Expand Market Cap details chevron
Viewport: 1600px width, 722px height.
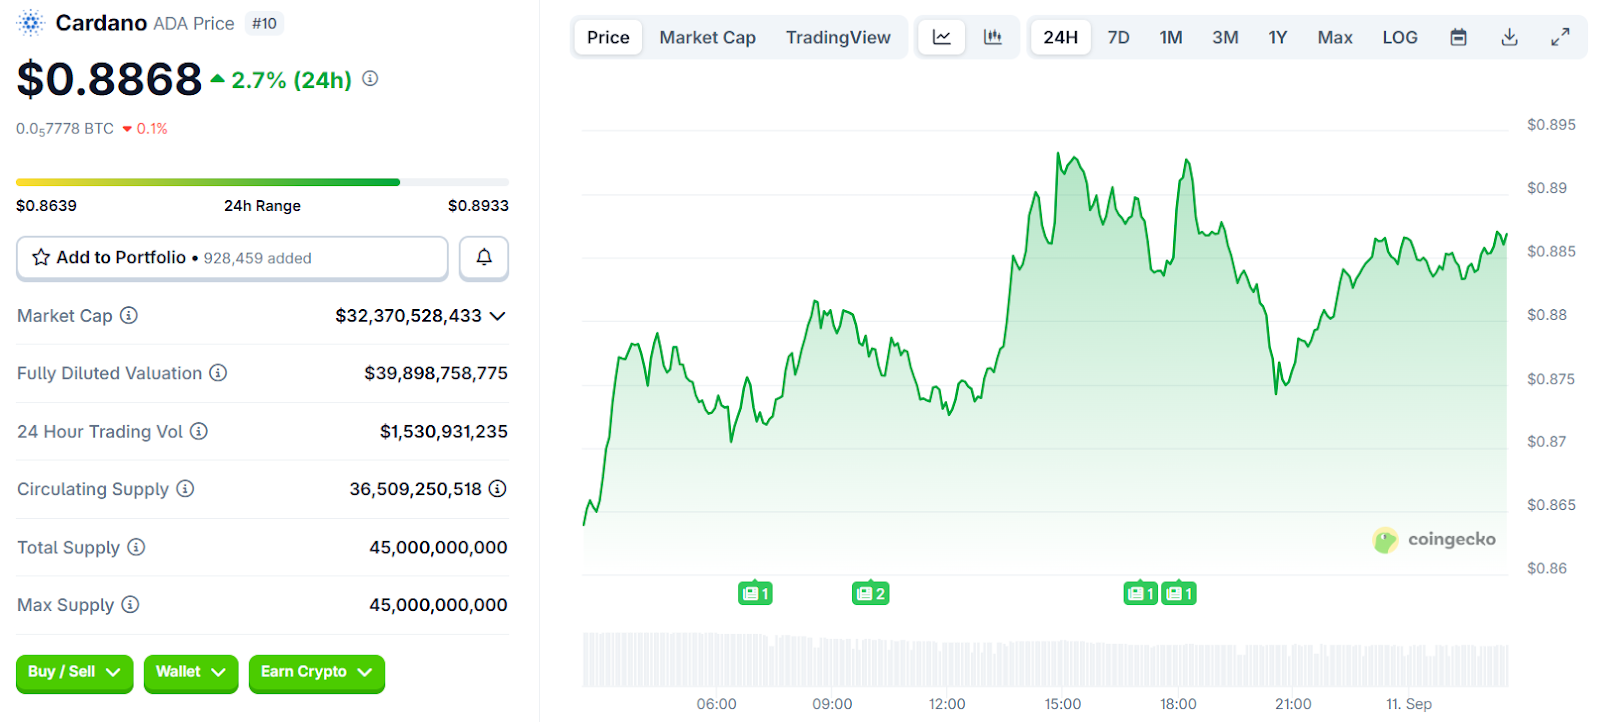(498, 316)
